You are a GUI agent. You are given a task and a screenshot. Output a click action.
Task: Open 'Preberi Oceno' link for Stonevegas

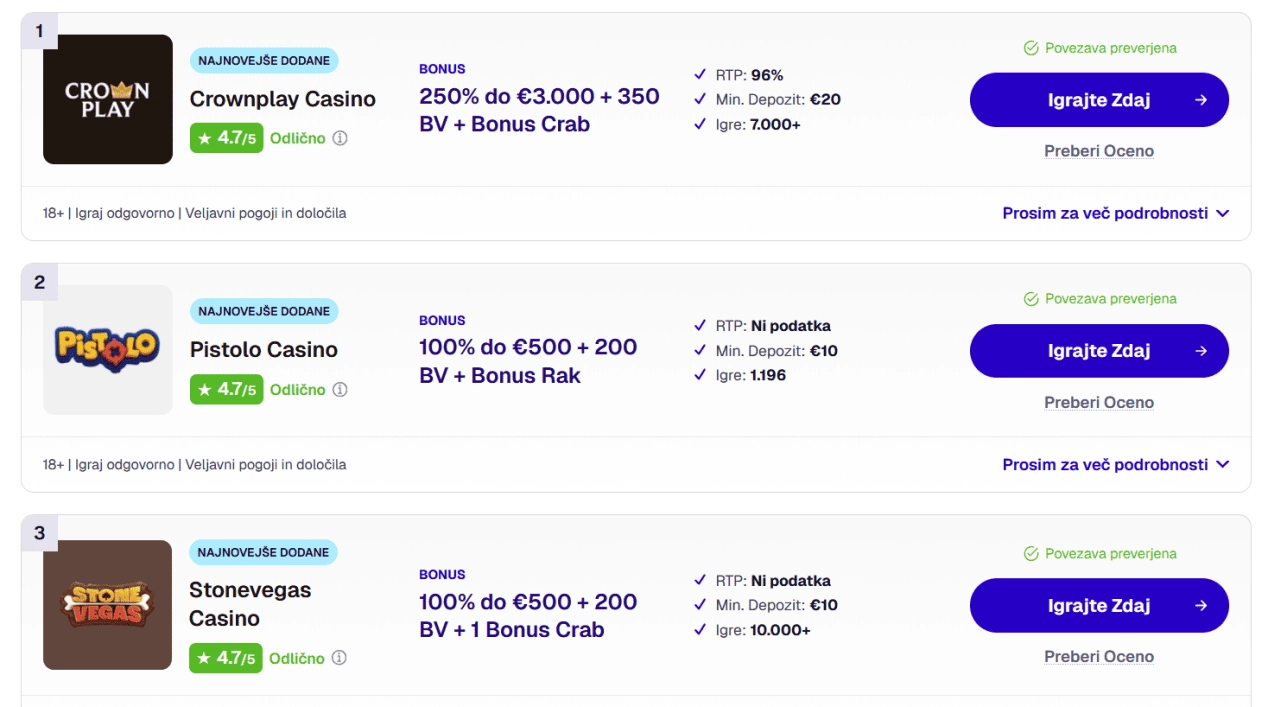click(x=1099, y=656)
